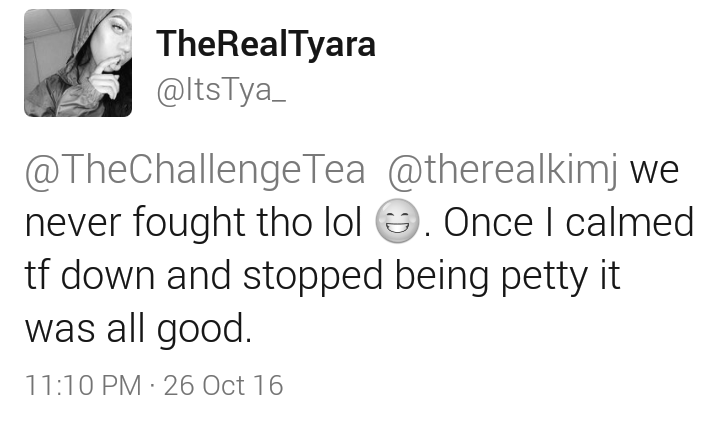Image resolution: width=720 pixels, height=427 pixels.
Task: Click the word "Once" after the emoji
Action: [x=488, y=222]
